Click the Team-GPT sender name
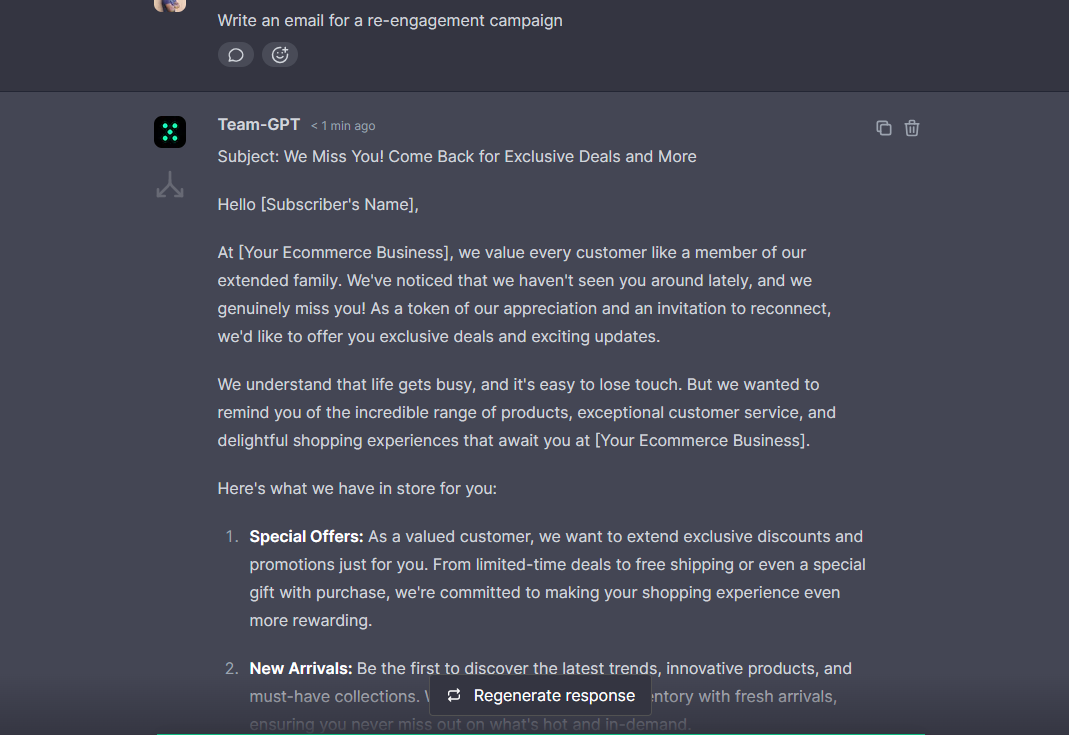Viewport: 1069px width, 735px height. point(259,125)
